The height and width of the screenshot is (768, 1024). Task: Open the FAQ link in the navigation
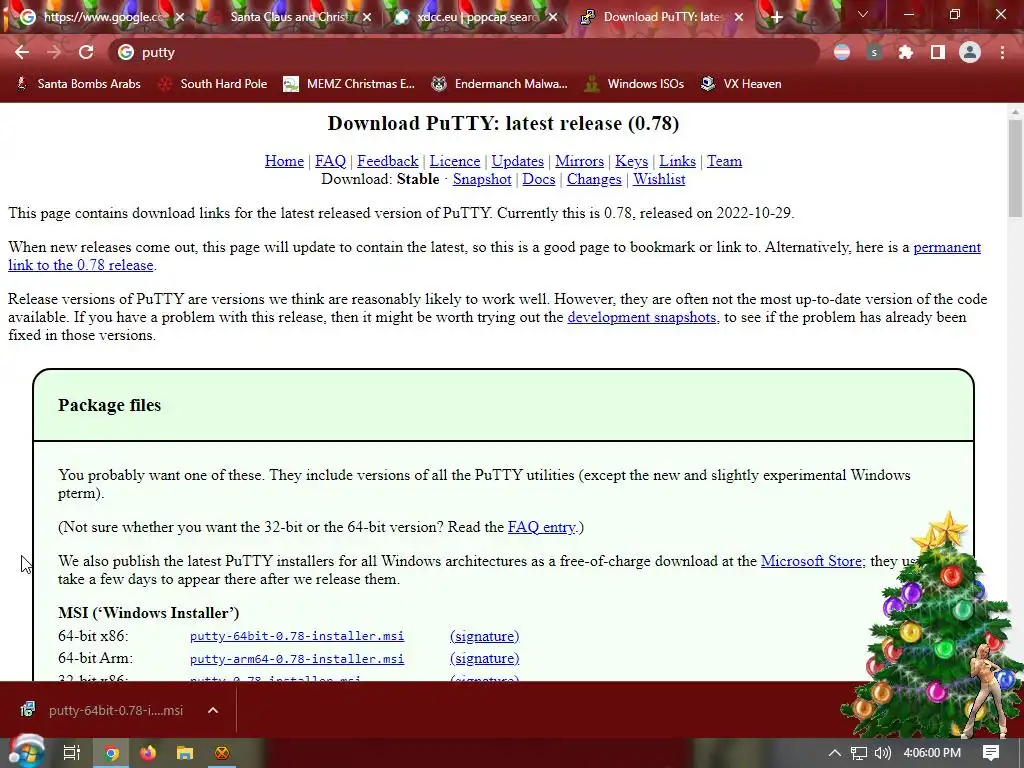coord(330,161)
